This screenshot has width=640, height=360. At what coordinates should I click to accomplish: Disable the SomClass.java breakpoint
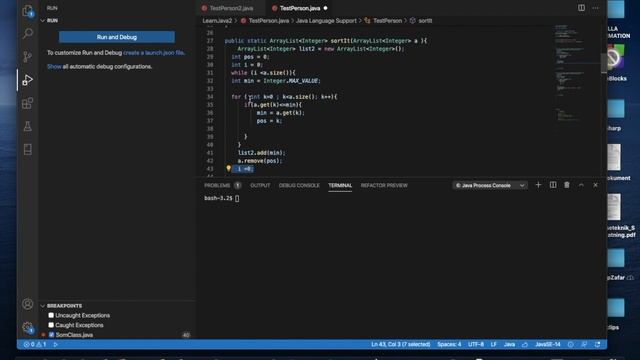click(51, 335)
